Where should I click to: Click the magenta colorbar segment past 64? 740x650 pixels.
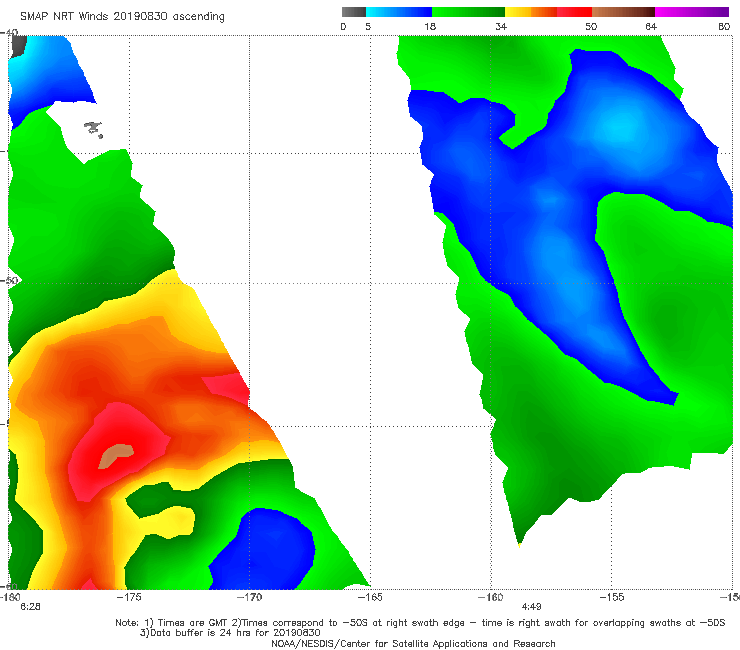(692, 12)
